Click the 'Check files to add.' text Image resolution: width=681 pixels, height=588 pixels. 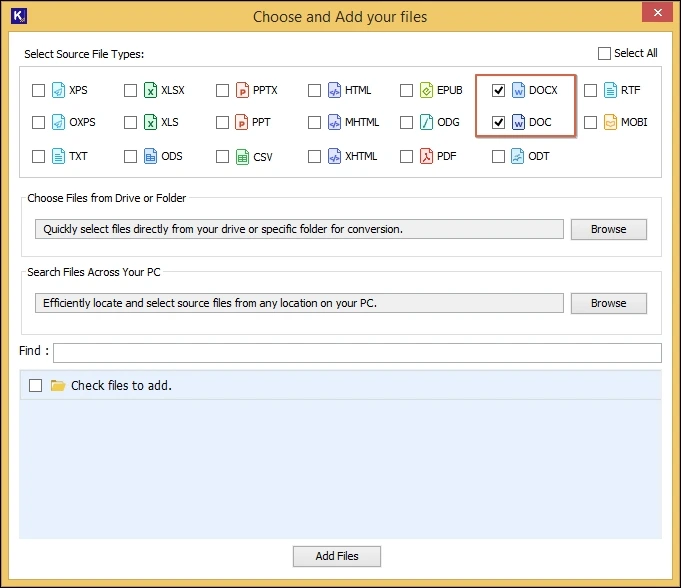tap(121, 385)
